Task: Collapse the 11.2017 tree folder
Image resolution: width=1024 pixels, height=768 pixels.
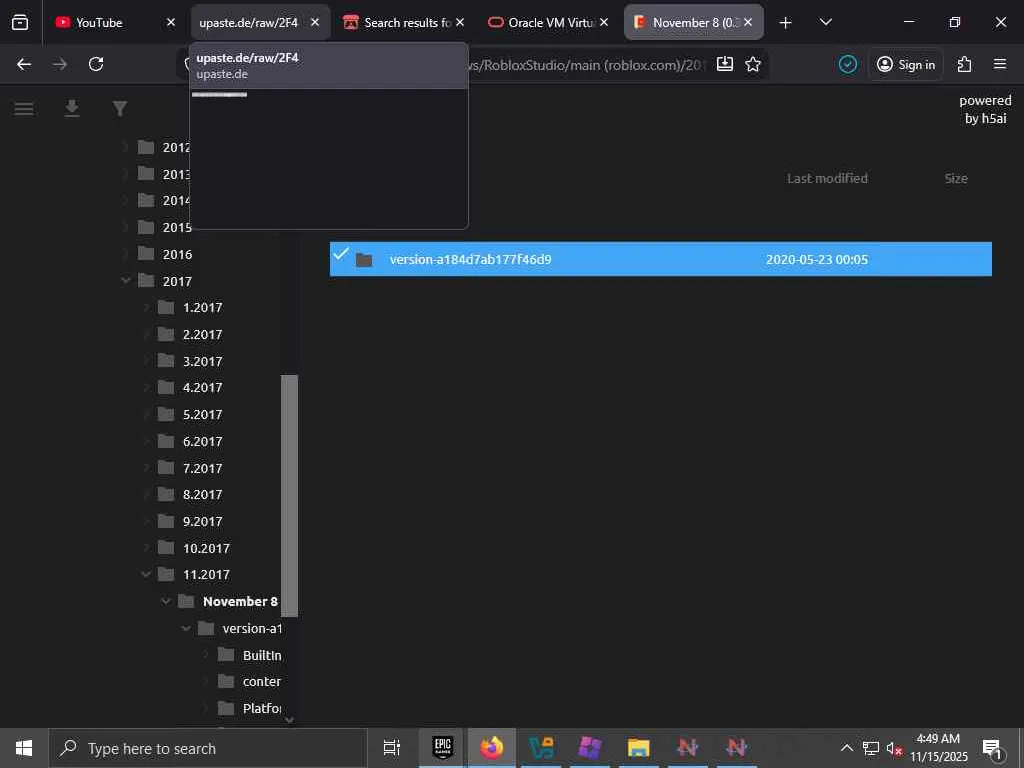Action: pyautogui.click(x=146, y=575)
